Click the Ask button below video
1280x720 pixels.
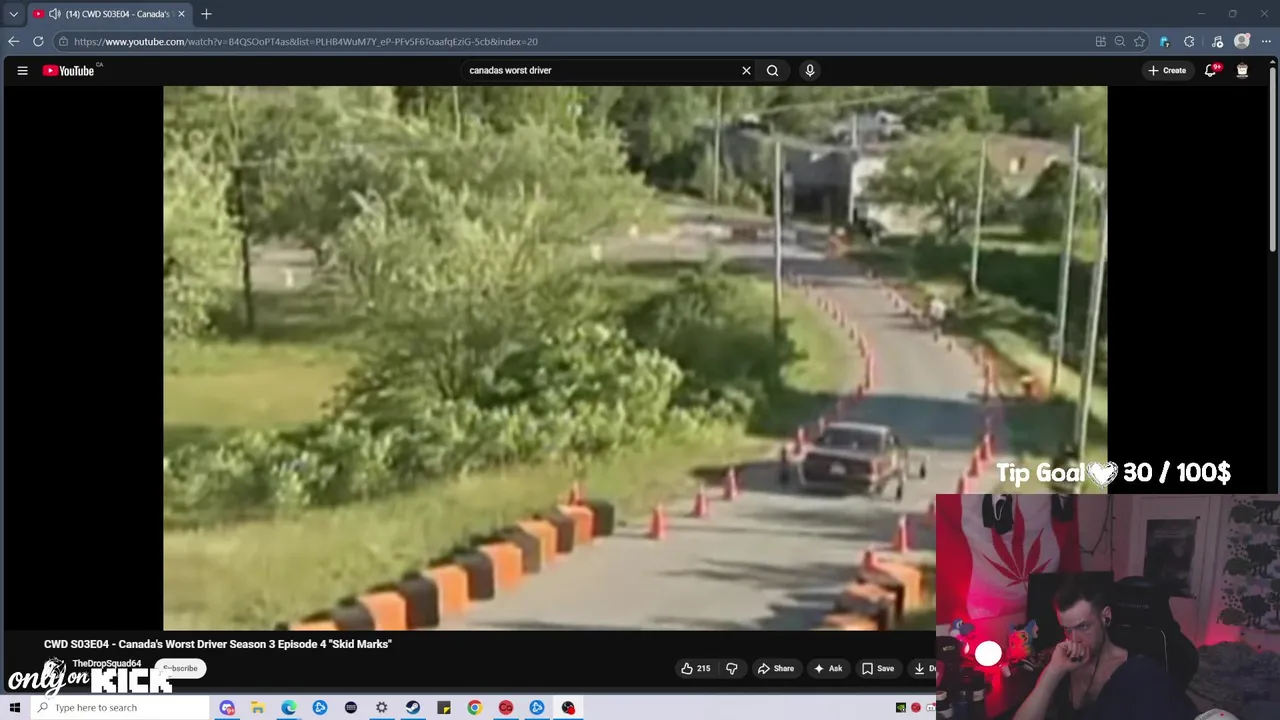pos(828,668)
